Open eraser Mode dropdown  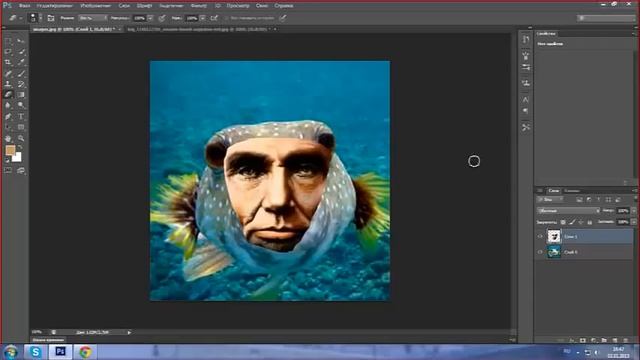(x=93, y=18)
